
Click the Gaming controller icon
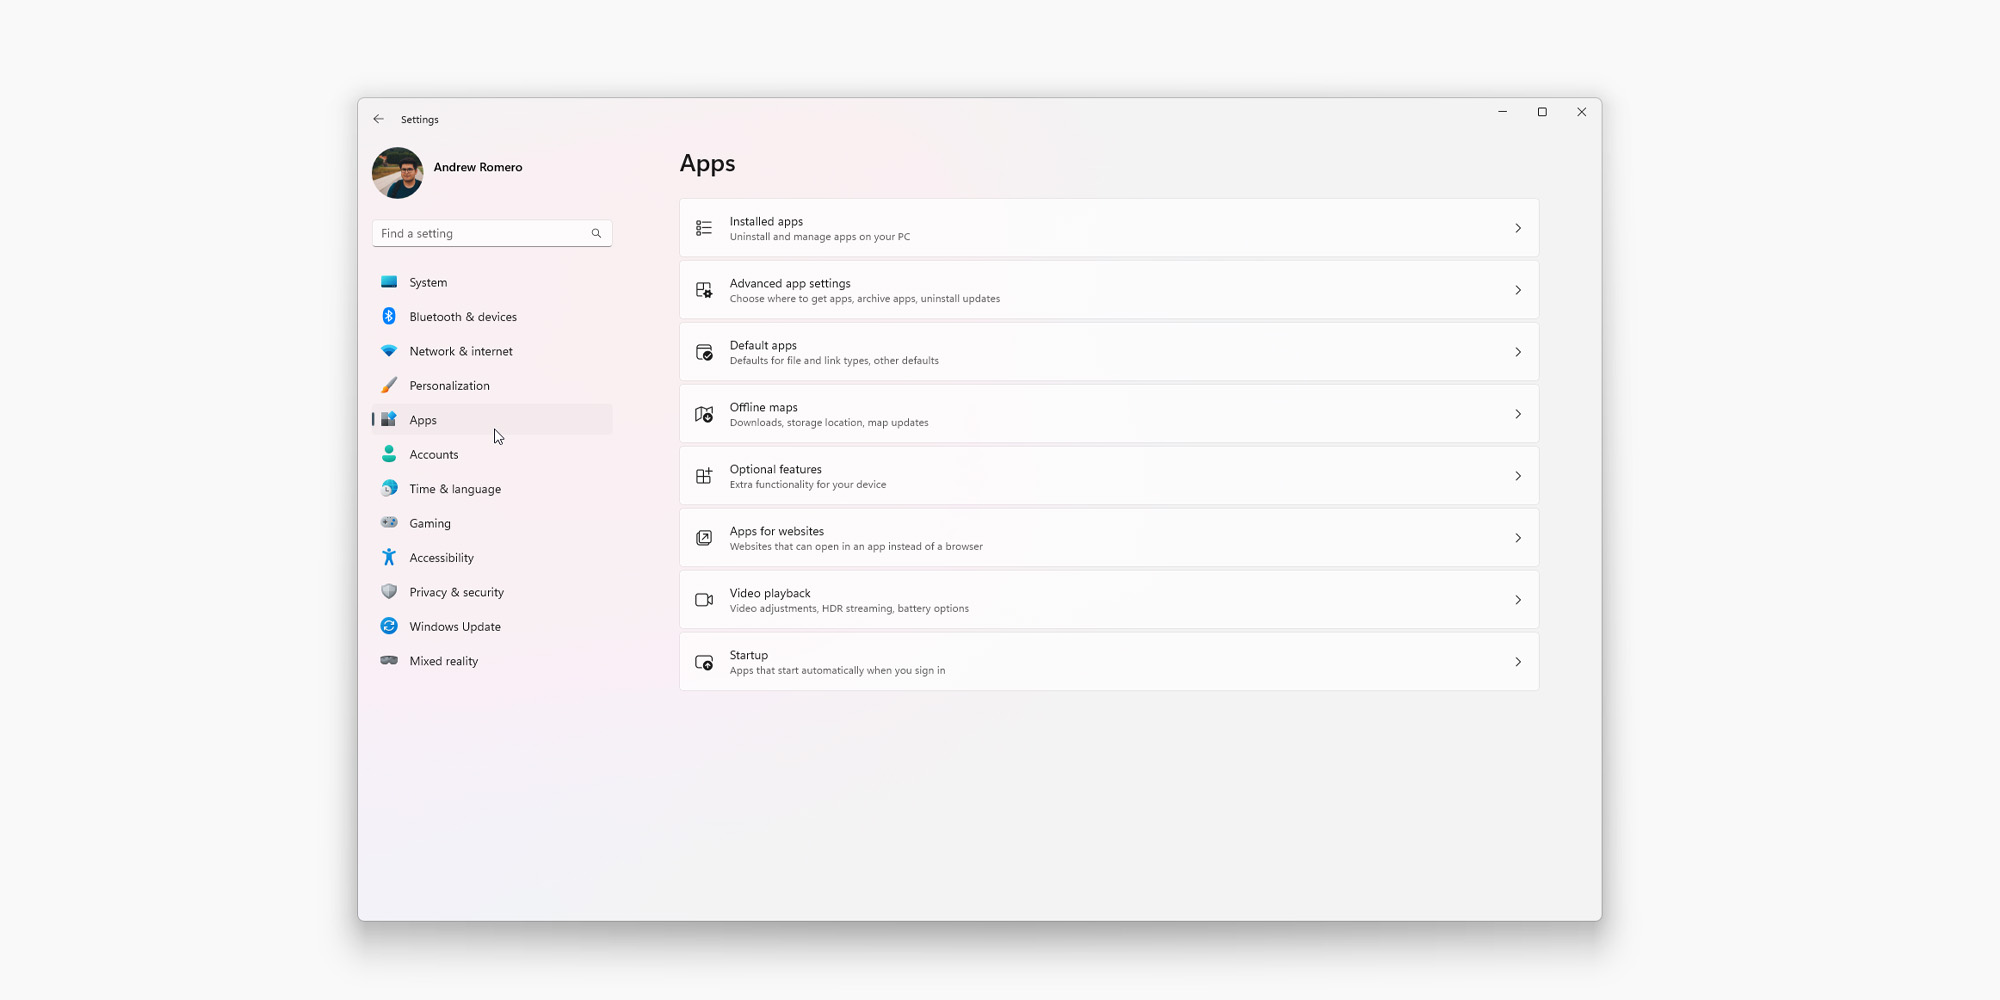click(389, 523)
